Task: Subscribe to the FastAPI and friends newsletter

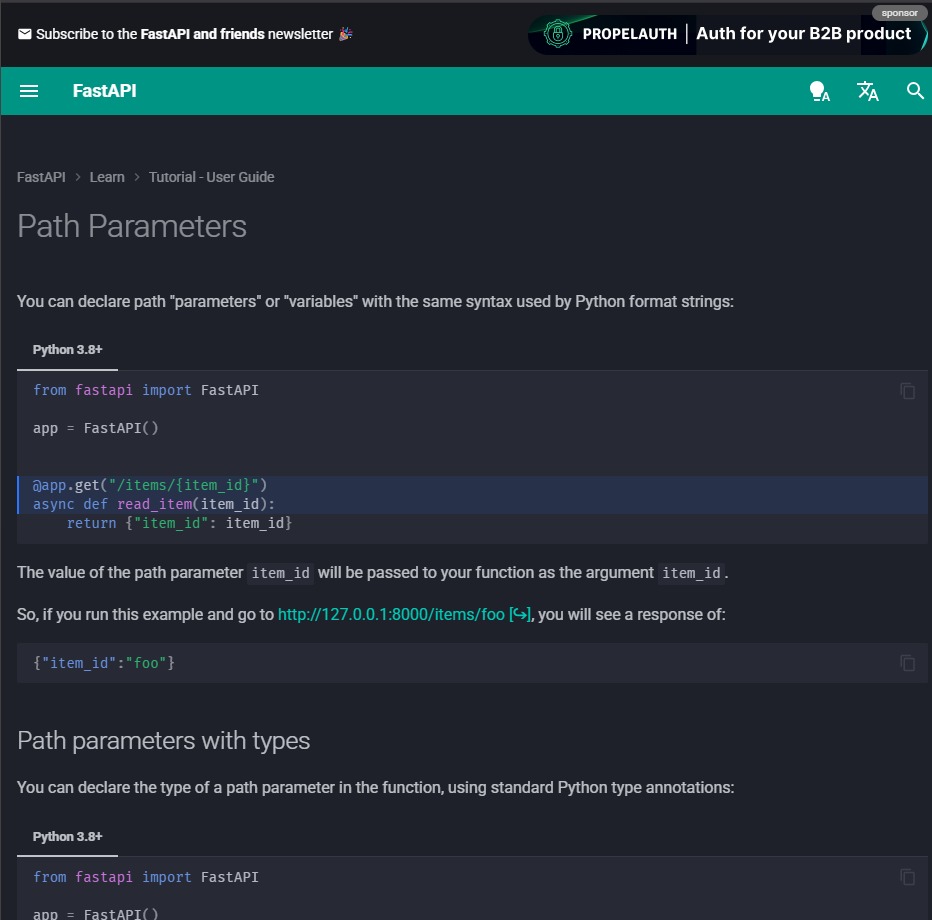Action: tap(185, 33)
